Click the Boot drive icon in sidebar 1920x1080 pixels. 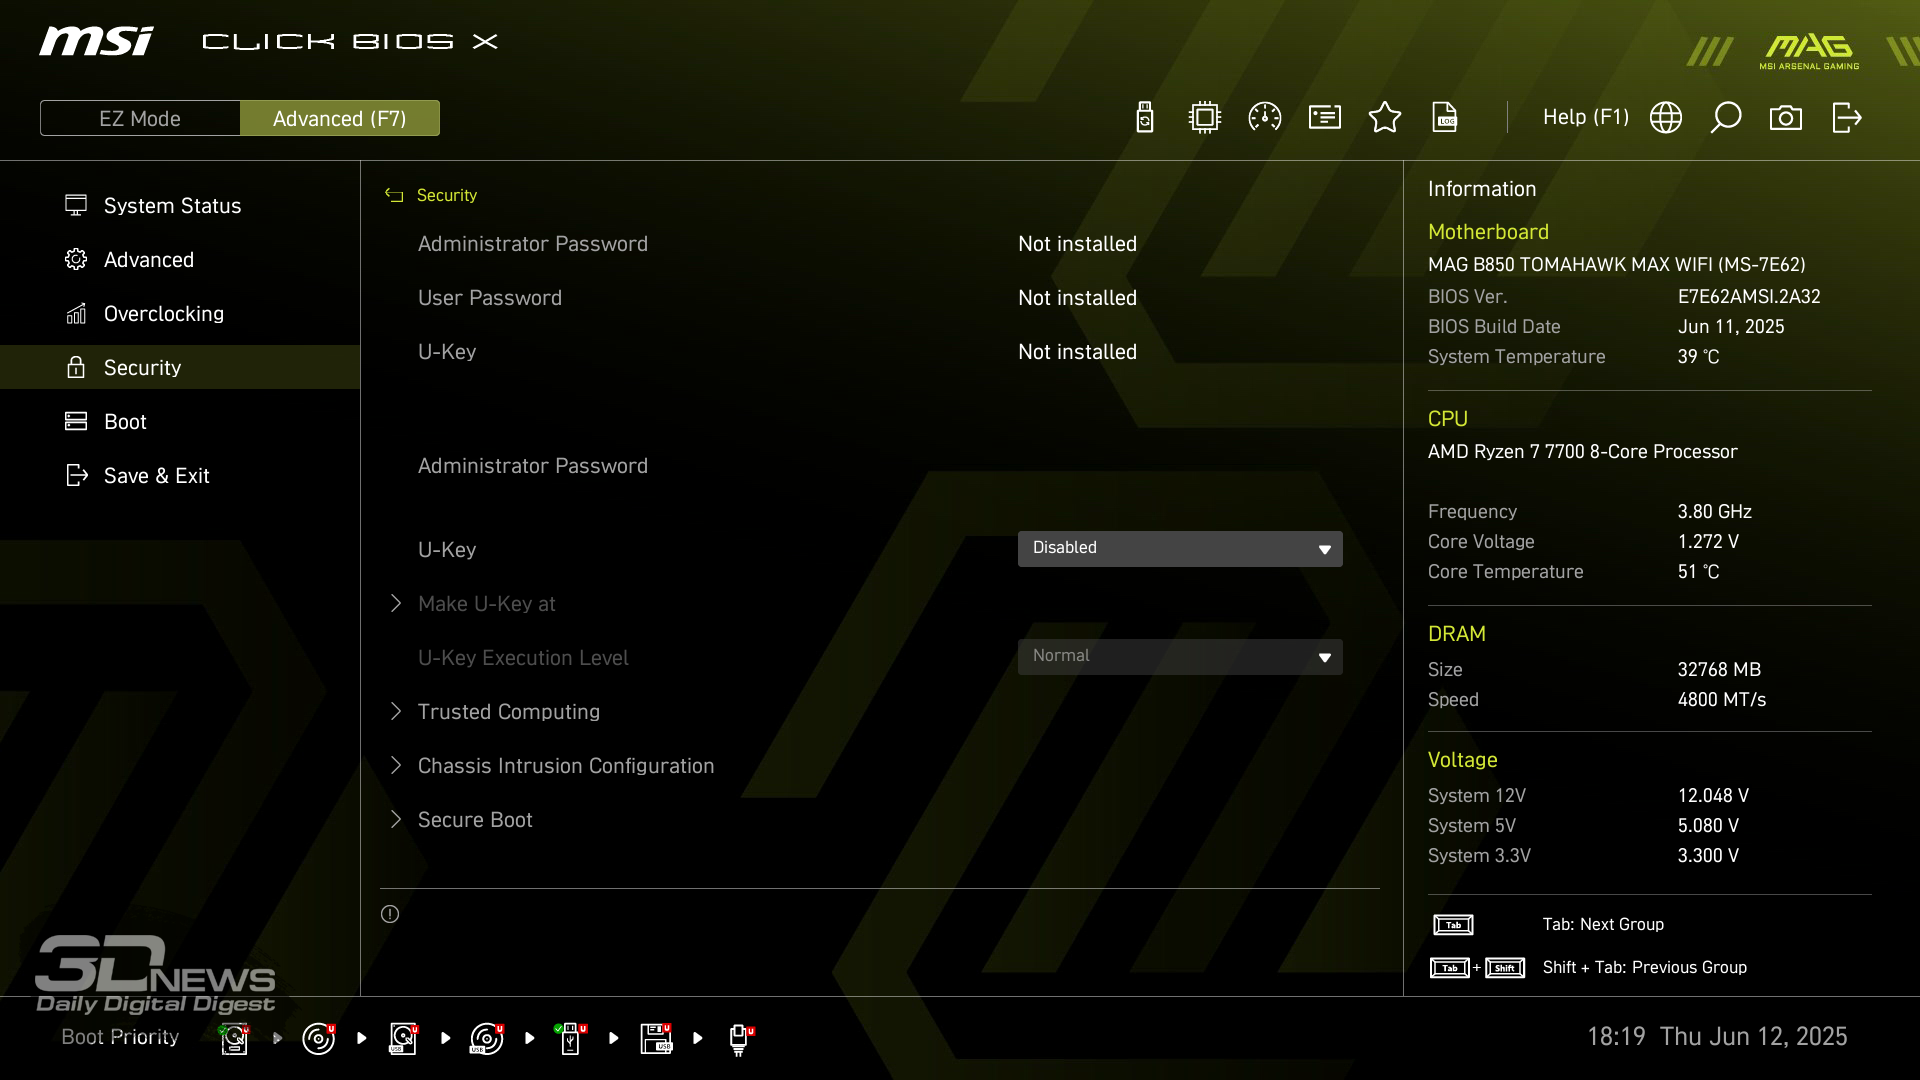[x=76, y=421]
